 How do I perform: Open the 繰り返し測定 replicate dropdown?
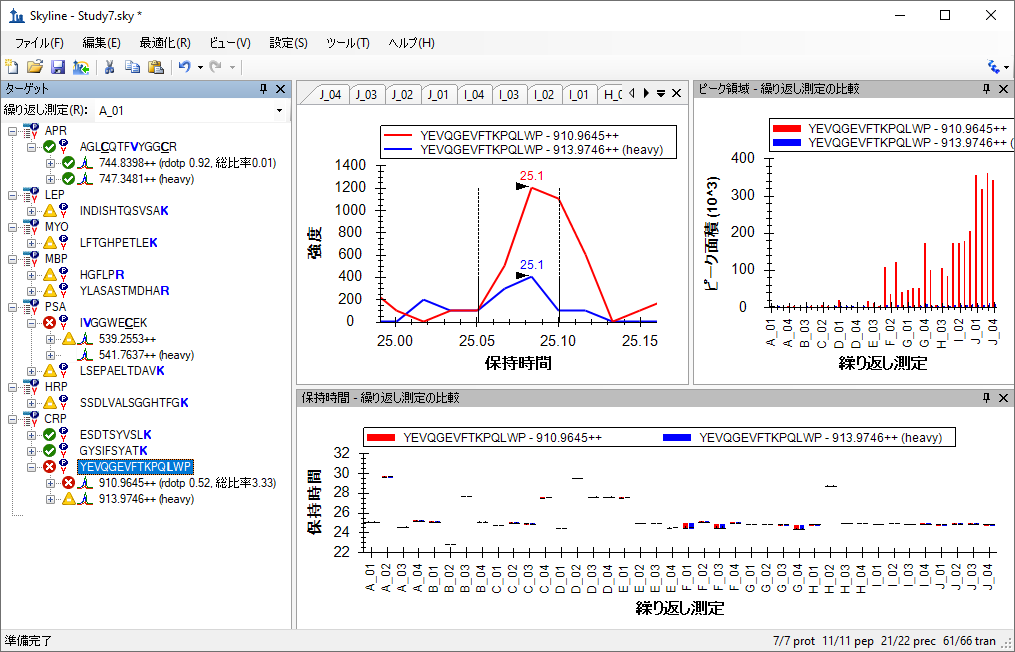click(x=279, y=111)
